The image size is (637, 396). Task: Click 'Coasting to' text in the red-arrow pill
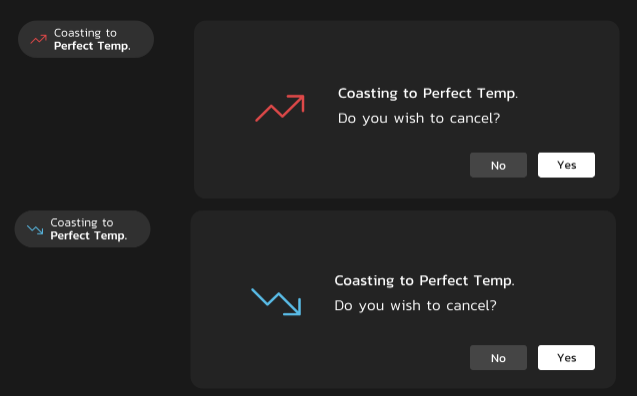tap(85, 33)
